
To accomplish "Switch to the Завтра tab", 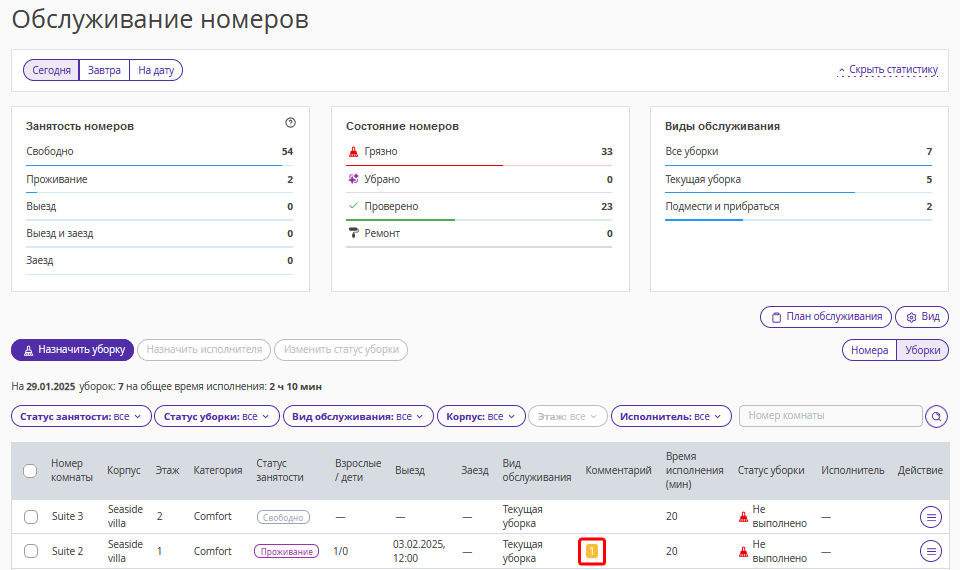I will (104, 70).
